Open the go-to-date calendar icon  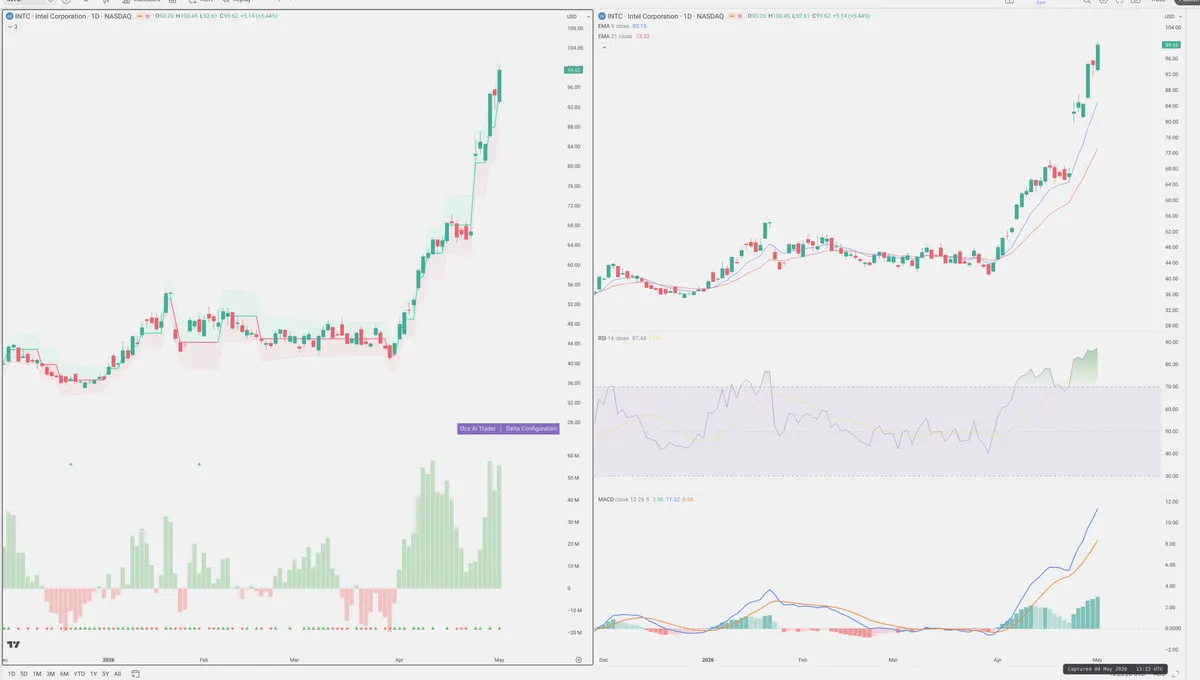[135, 674]
